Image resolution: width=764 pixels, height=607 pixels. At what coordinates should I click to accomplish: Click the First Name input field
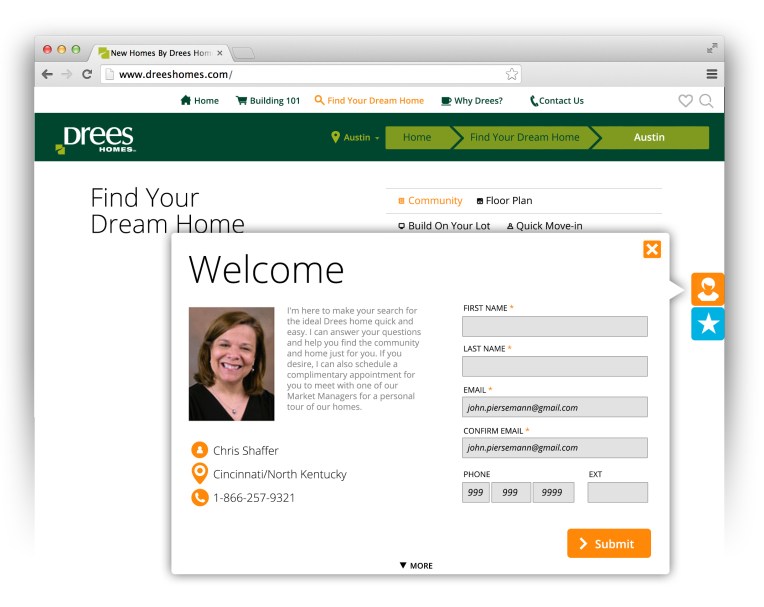click(x=554, y=327)
